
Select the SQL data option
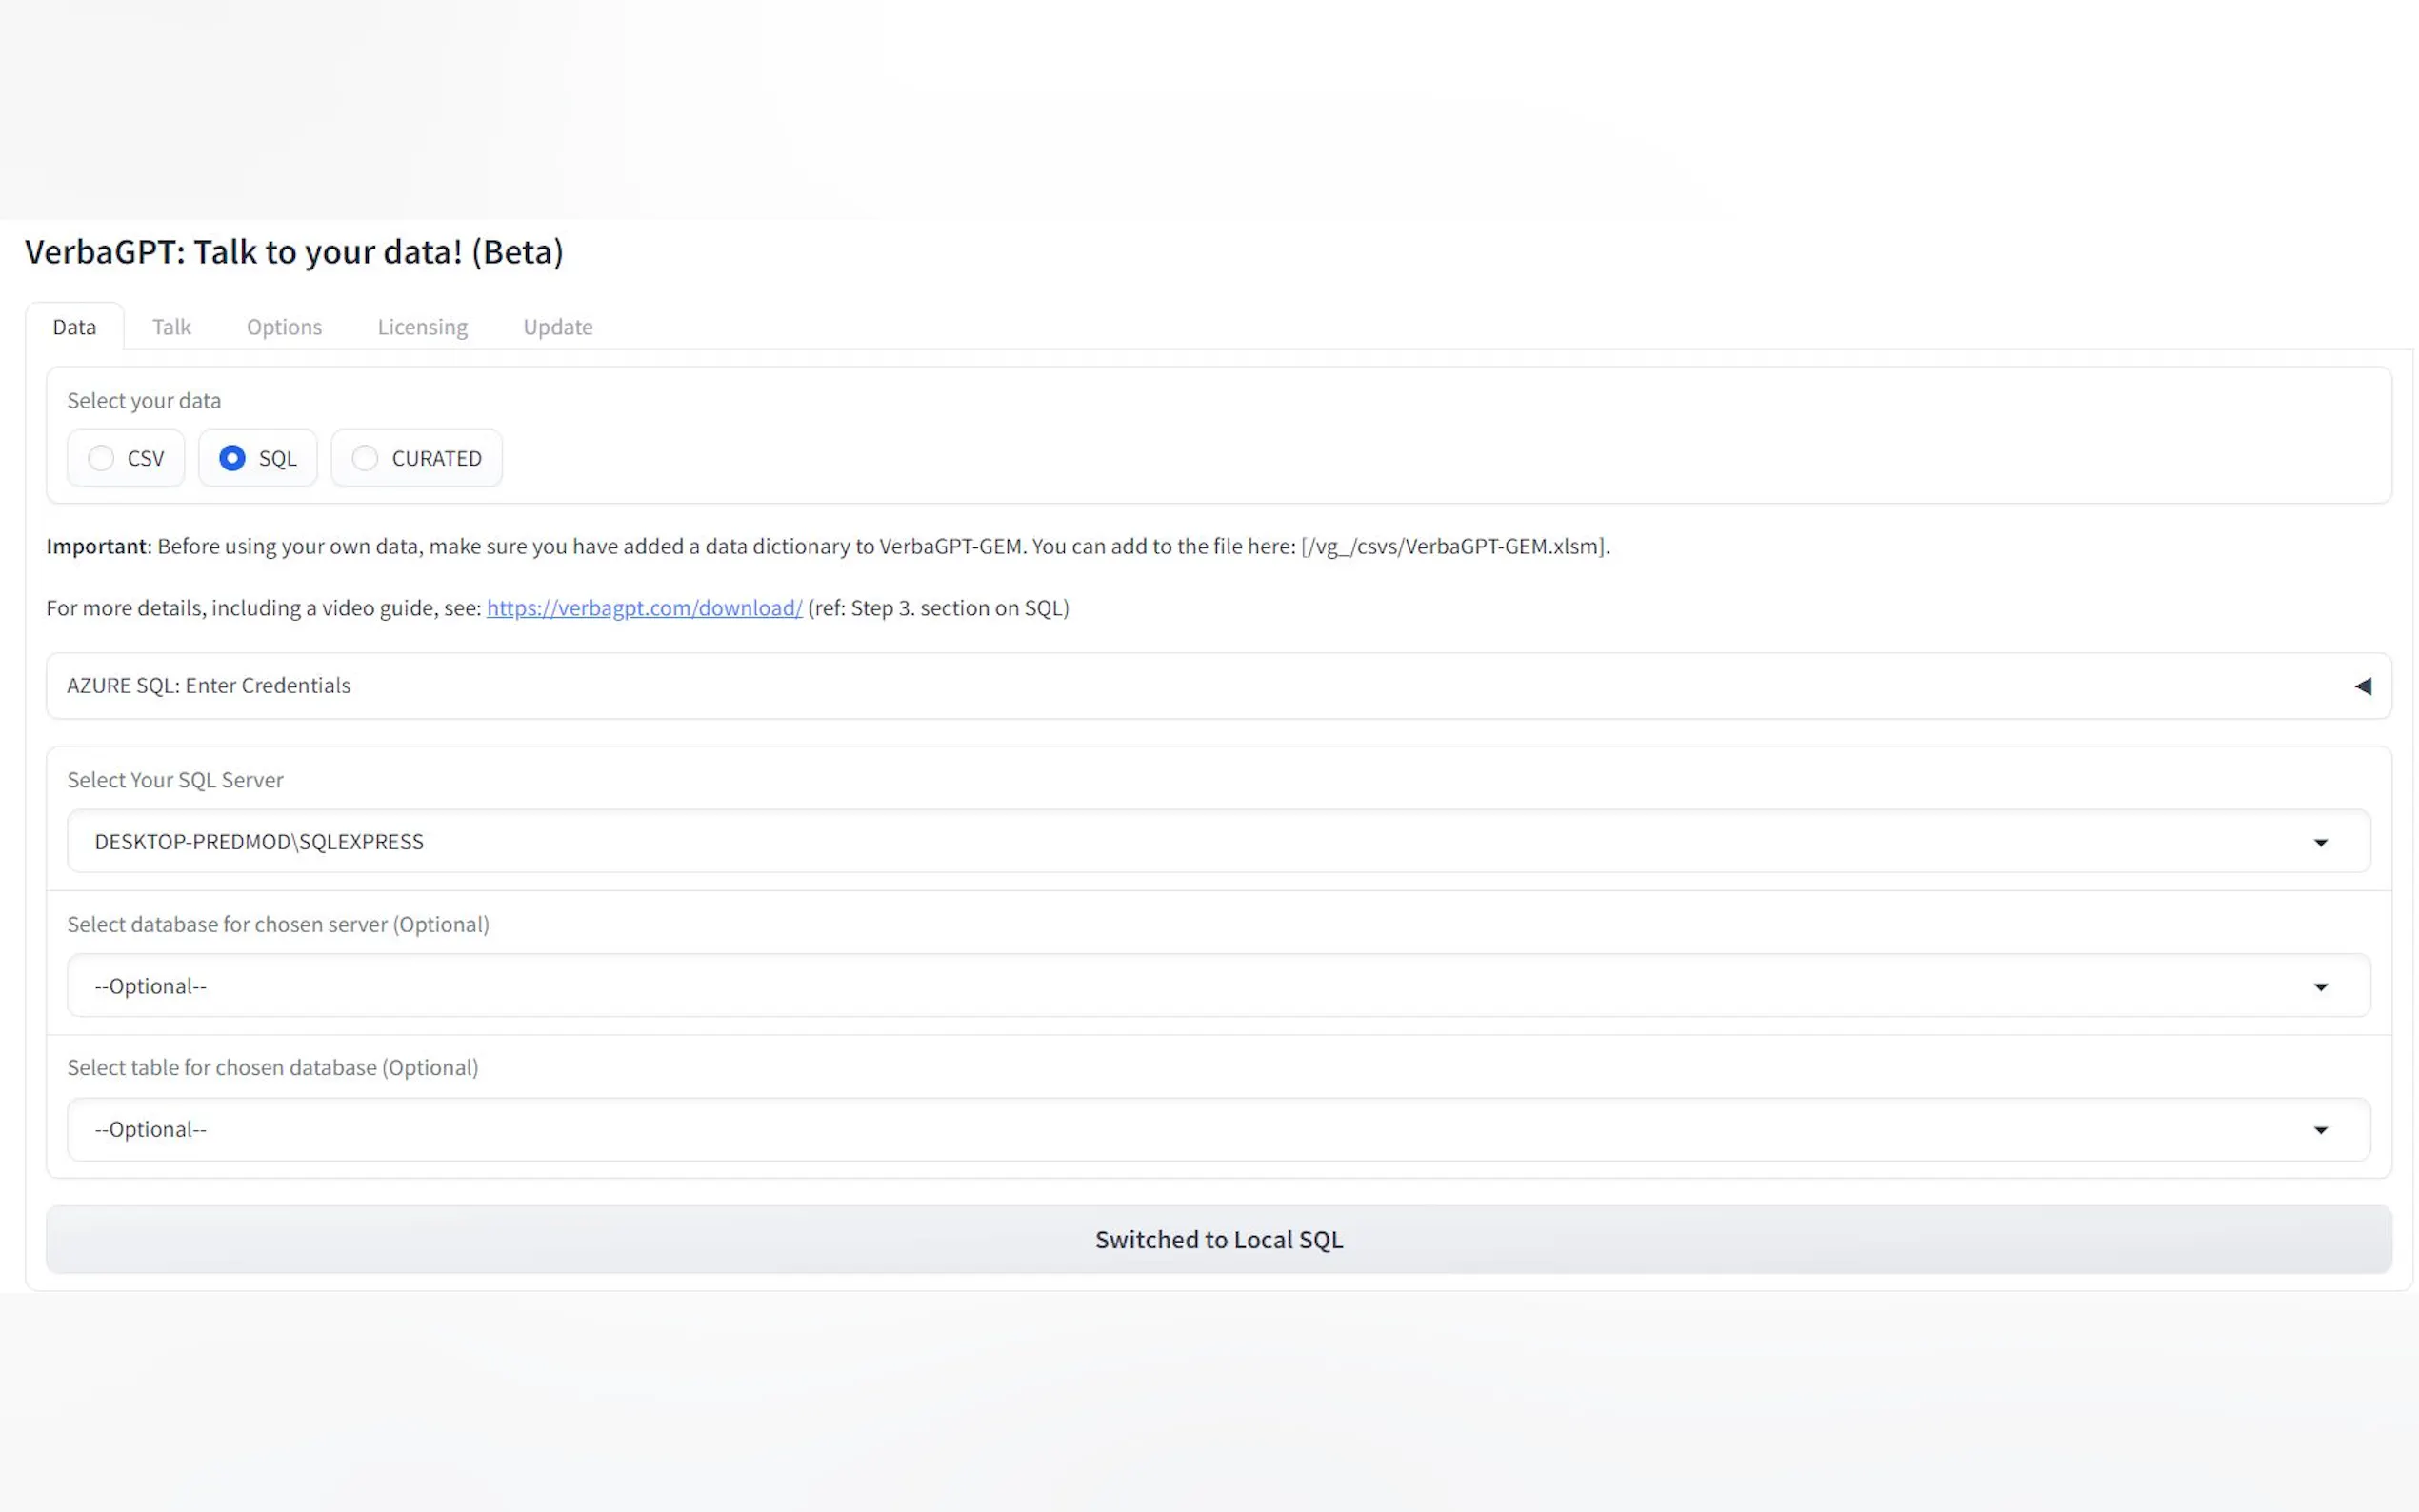(x=232, y=458)
